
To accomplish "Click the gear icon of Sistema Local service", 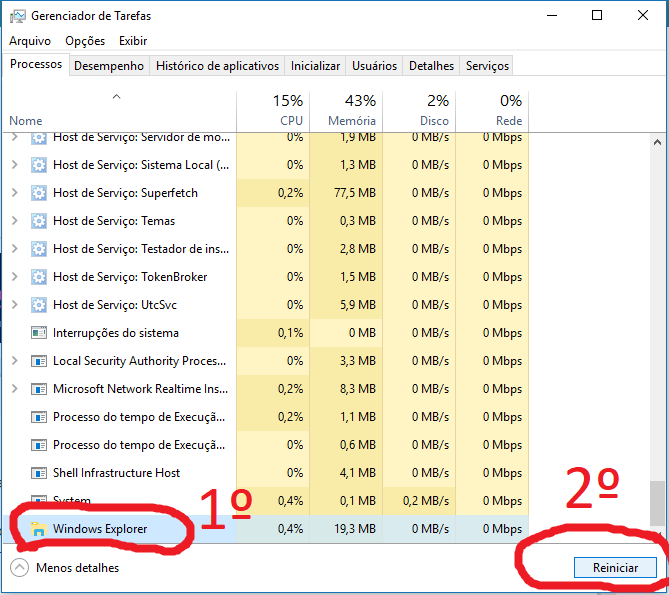I will pos(39,165).
